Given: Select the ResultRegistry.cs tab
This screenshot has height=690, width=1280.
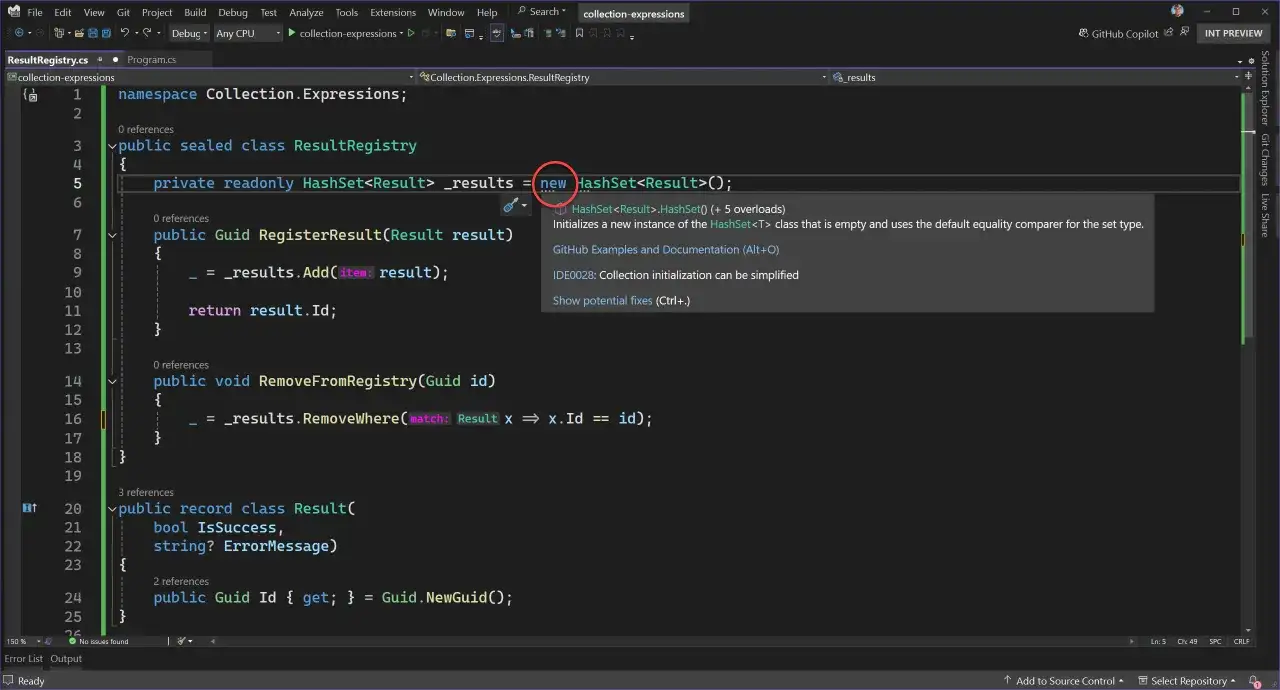Looking at the screenshot, I should click(47, 60).
